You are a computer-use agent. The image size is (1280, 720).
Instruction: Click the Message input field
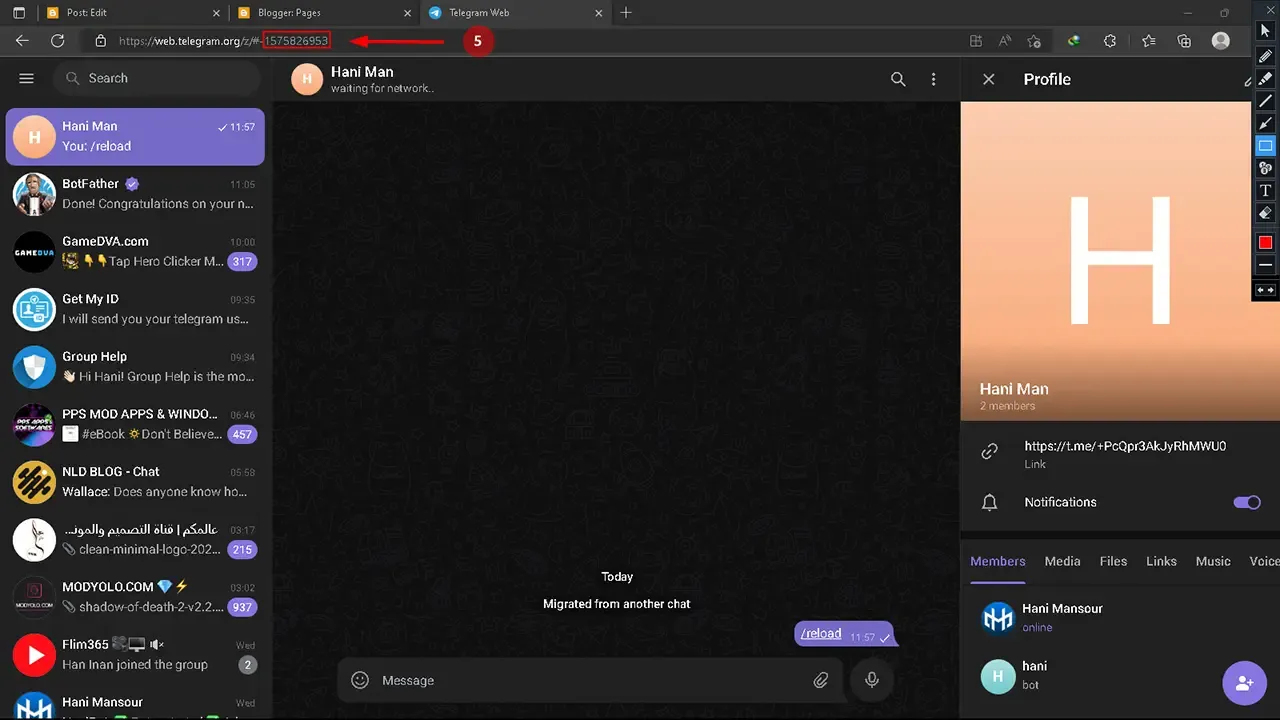pos(588,680)
